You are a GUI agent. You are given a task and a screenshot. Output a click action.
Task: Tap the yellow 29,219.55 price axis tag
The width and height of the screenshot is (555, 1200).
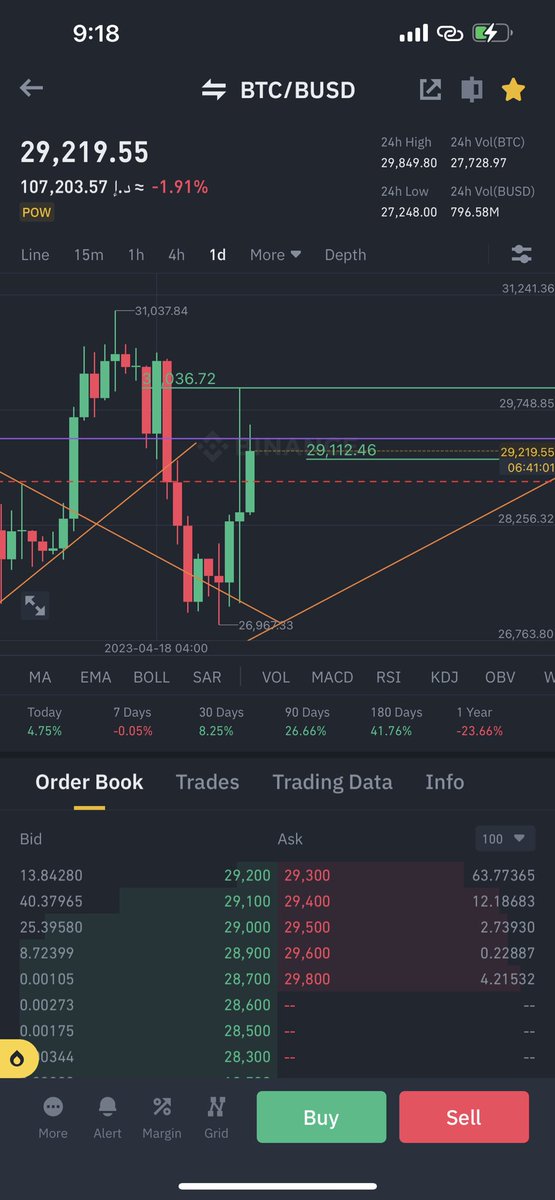(x=527, y=452)
